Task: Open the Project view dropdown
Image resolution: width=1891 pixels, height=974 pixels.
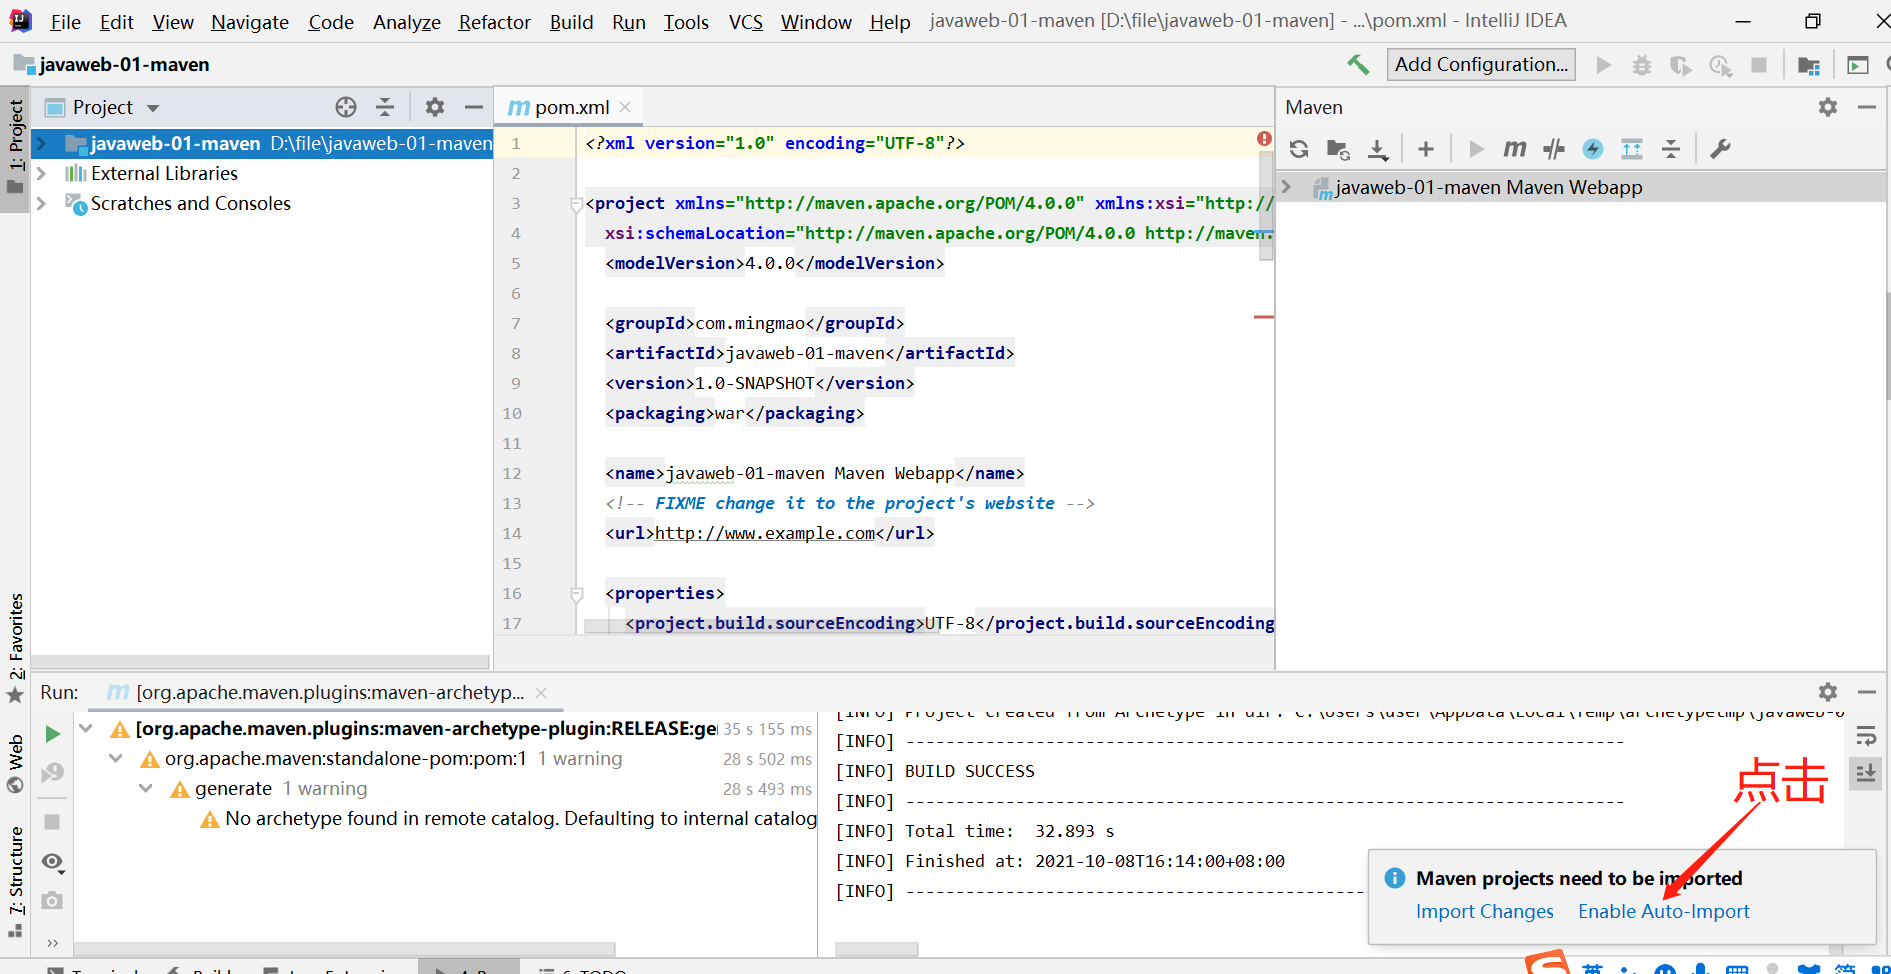Action: (153, 108)
